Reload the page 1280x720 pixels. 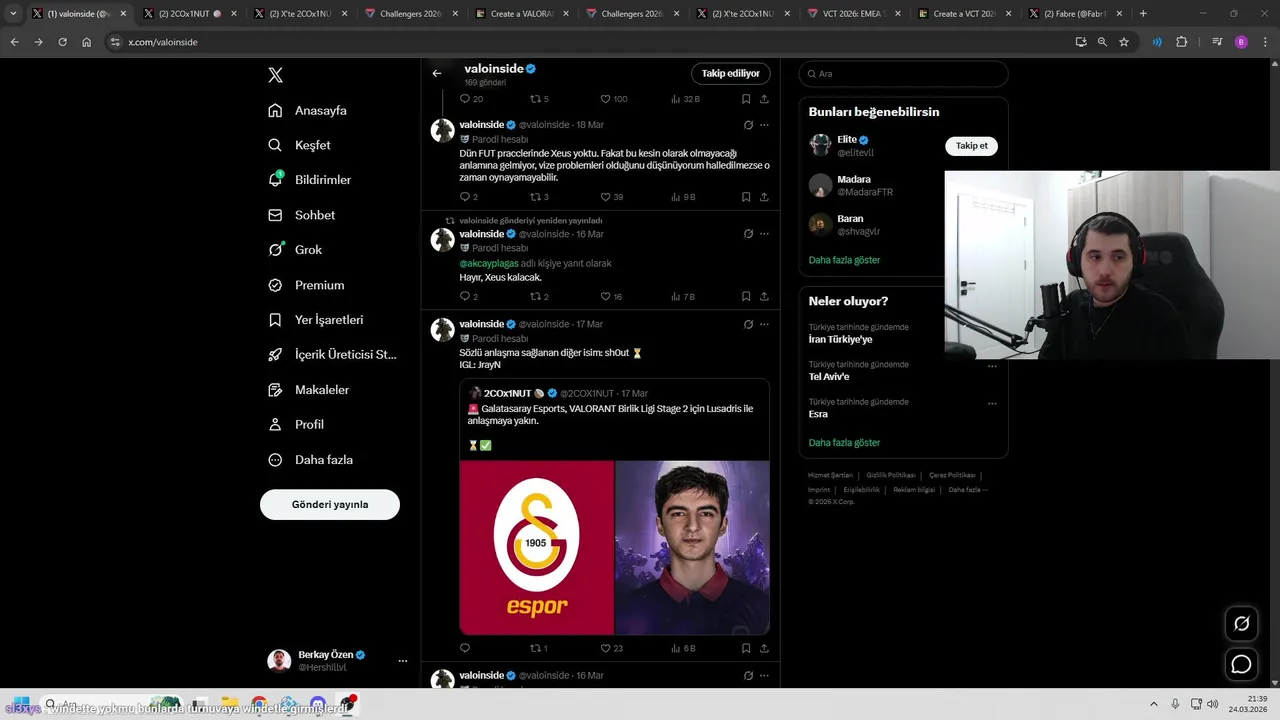(62, 42)
